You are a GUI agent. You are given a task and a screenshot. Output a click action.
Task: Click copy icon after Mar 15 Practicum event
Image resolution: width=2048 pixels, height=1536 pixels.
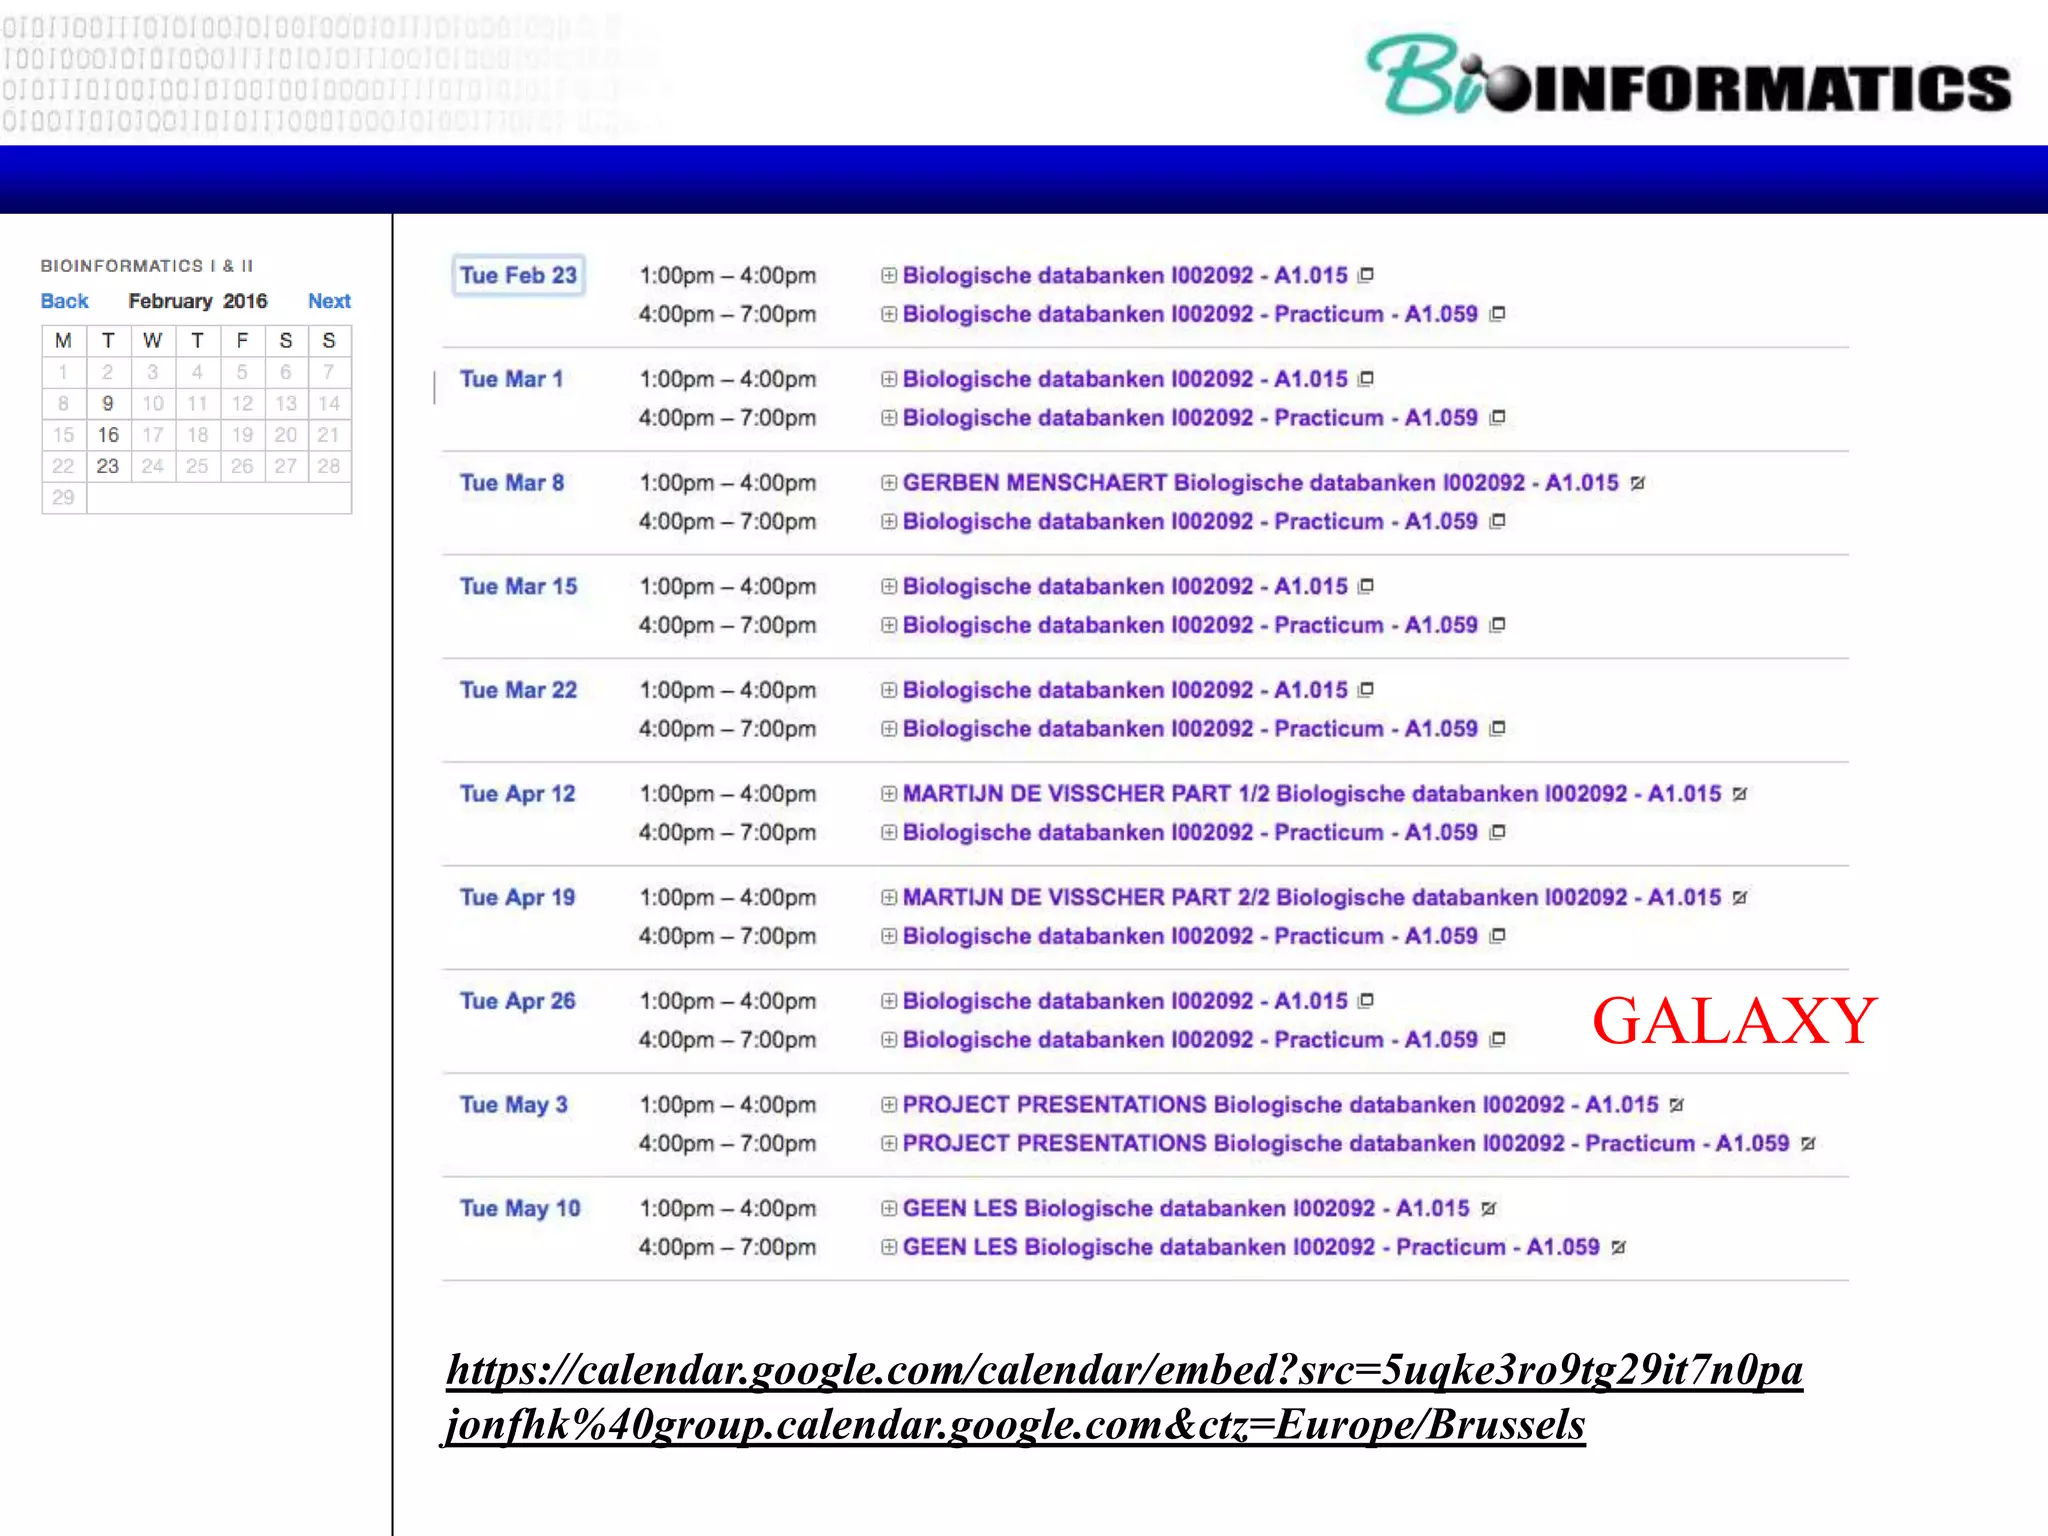1497,625
